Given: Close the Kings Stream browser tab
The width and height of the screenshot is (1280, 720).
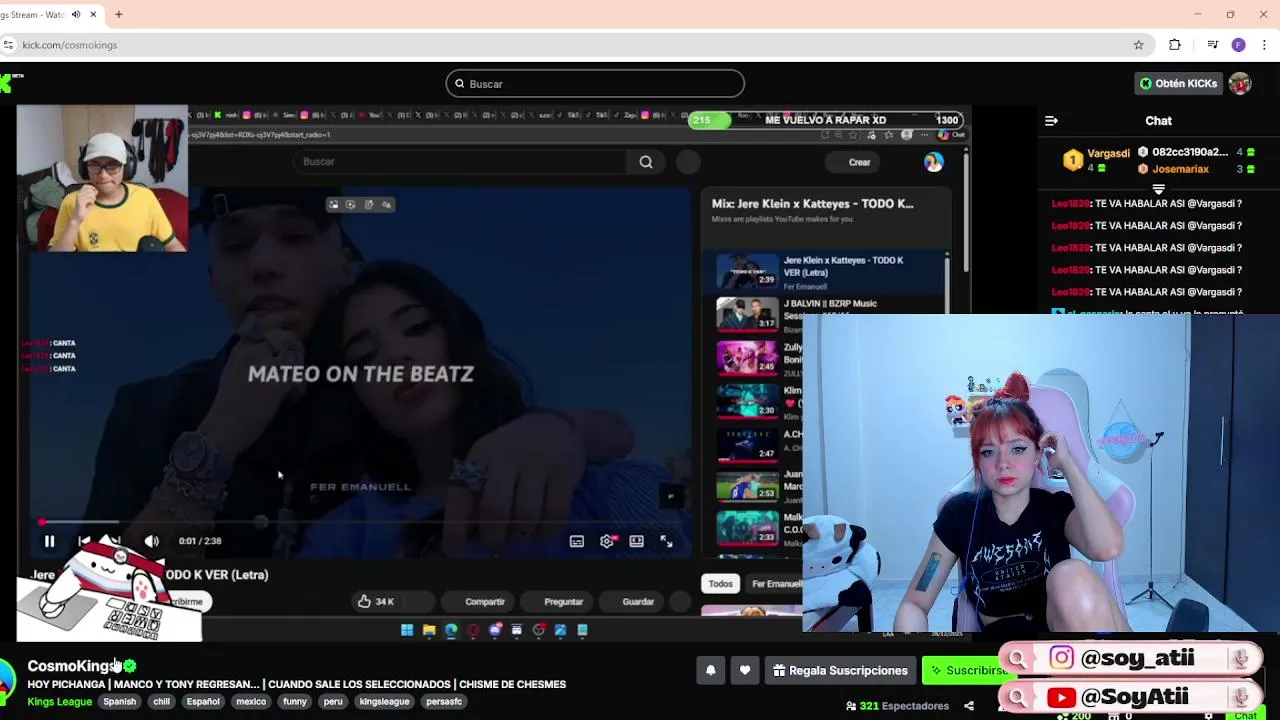Looking at the screenshot, I should tap(93, 14).
